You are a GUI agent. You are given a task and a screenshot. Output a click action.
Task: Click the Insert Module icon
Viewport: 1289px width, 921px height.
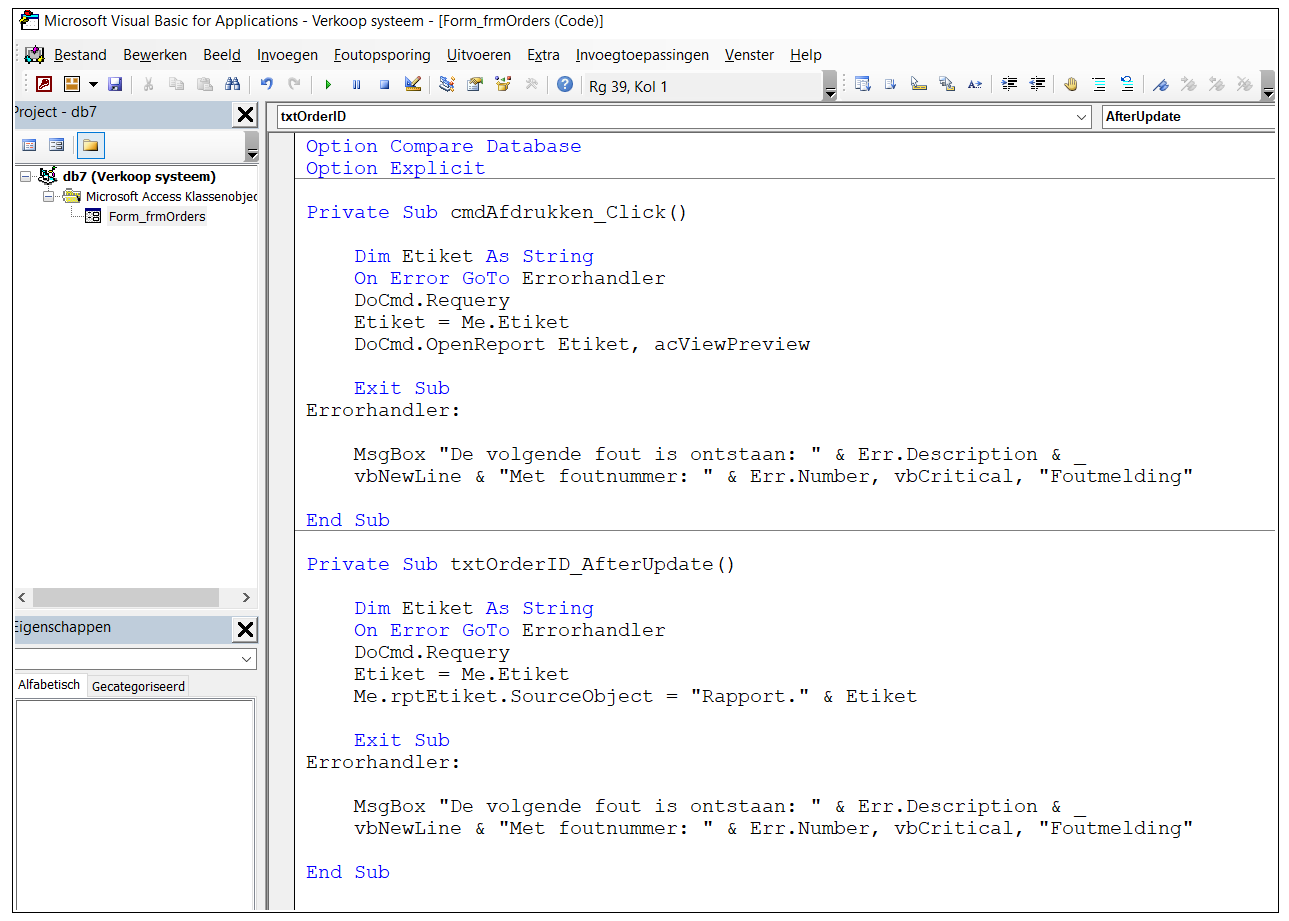pyautogui.click(x=72, y=85)
